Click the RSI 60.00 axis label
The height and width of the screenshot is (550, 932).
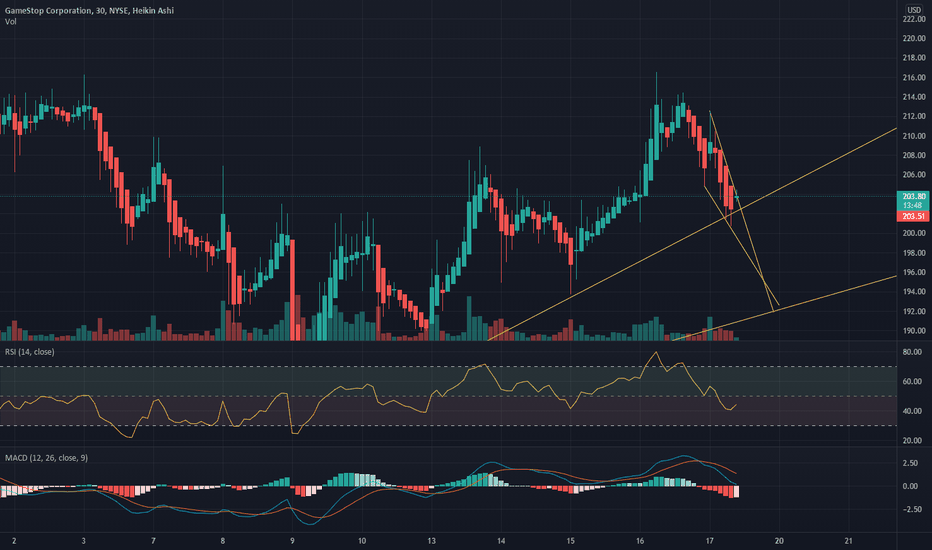pyautogui.click(x=912, y=382)
